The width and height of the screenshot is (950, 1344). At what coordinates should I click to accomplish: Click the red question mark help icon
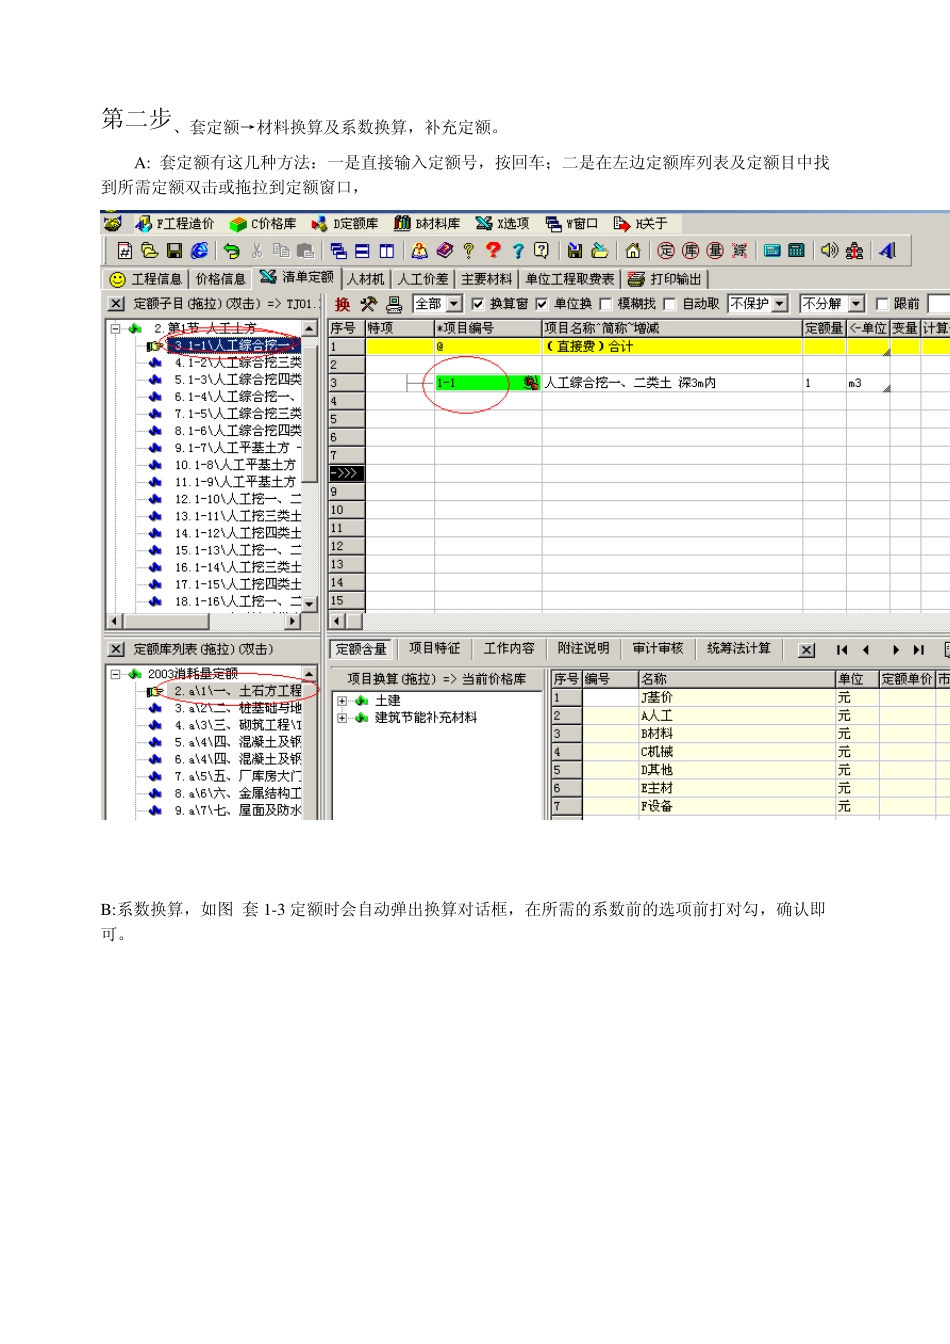click(x=493, y=251)
